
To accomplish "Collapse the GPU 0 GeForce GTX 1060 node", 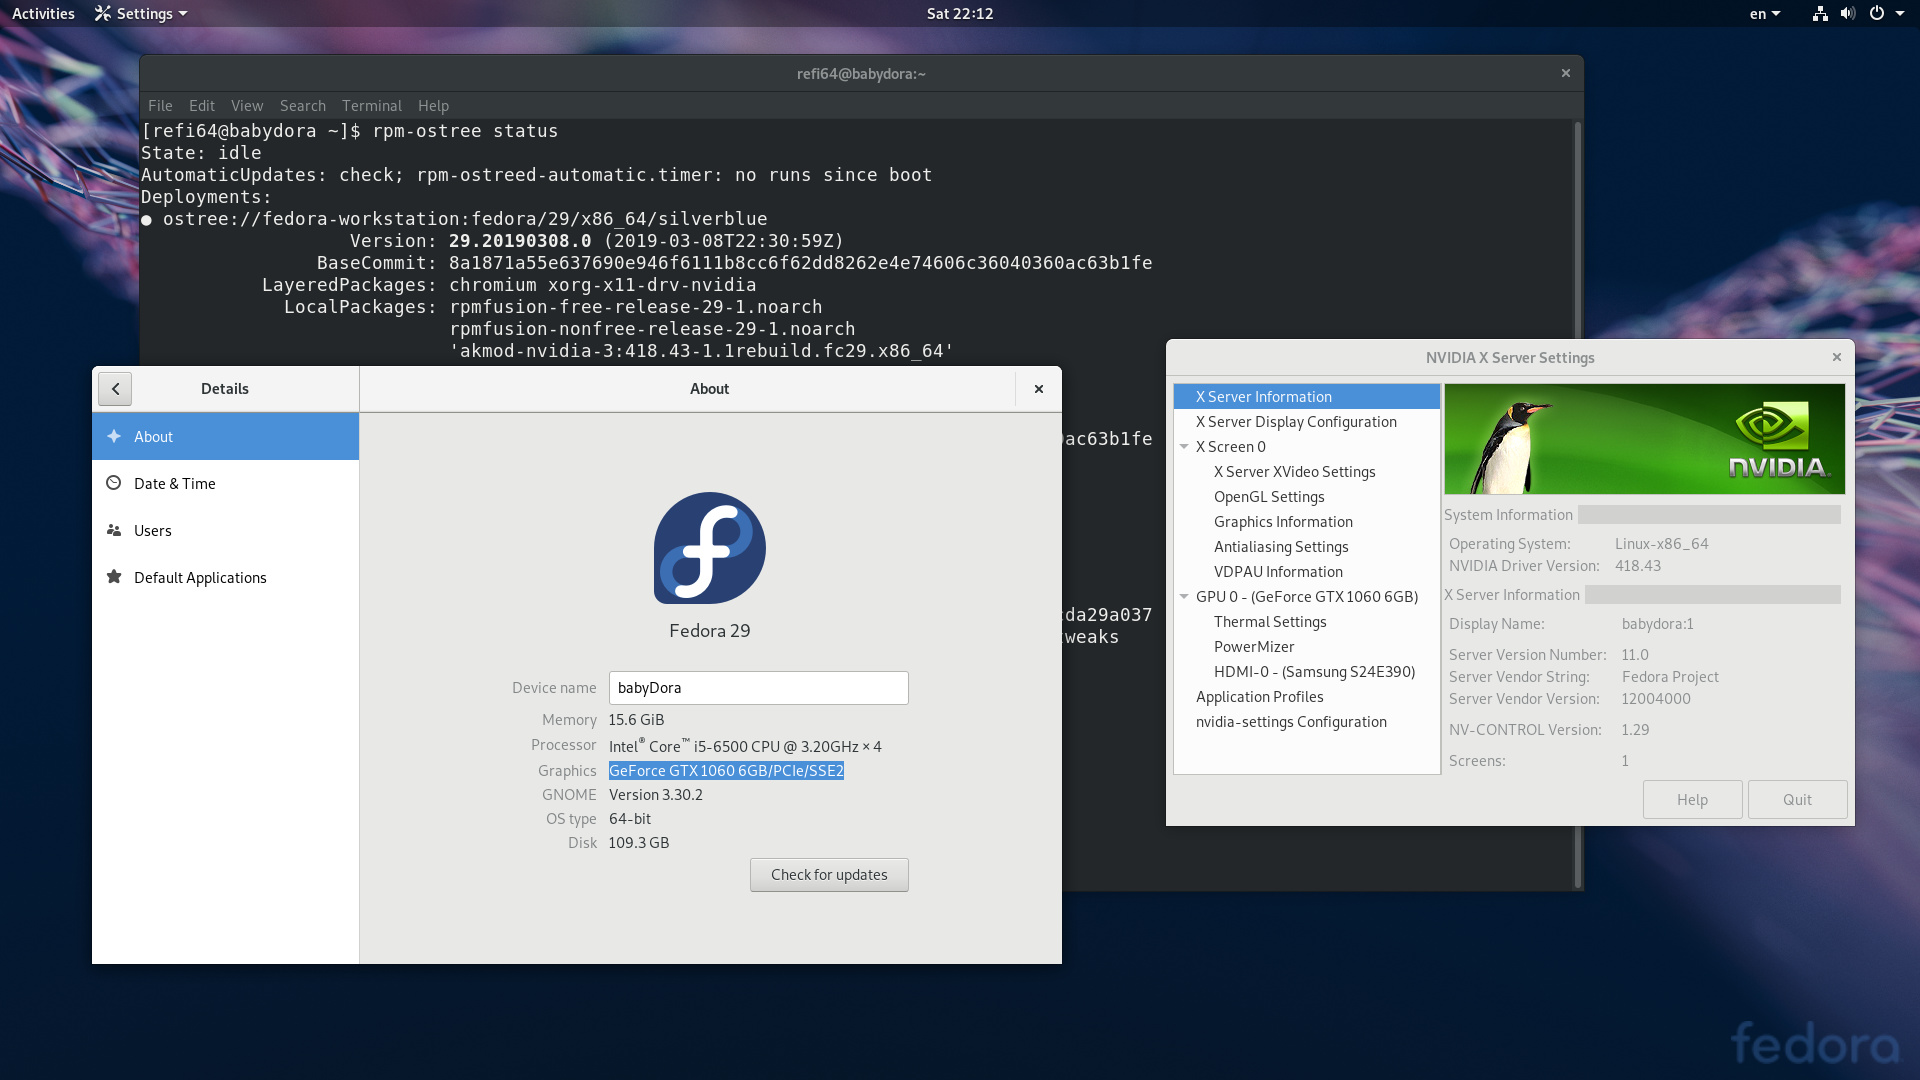I will (1184, 597).
